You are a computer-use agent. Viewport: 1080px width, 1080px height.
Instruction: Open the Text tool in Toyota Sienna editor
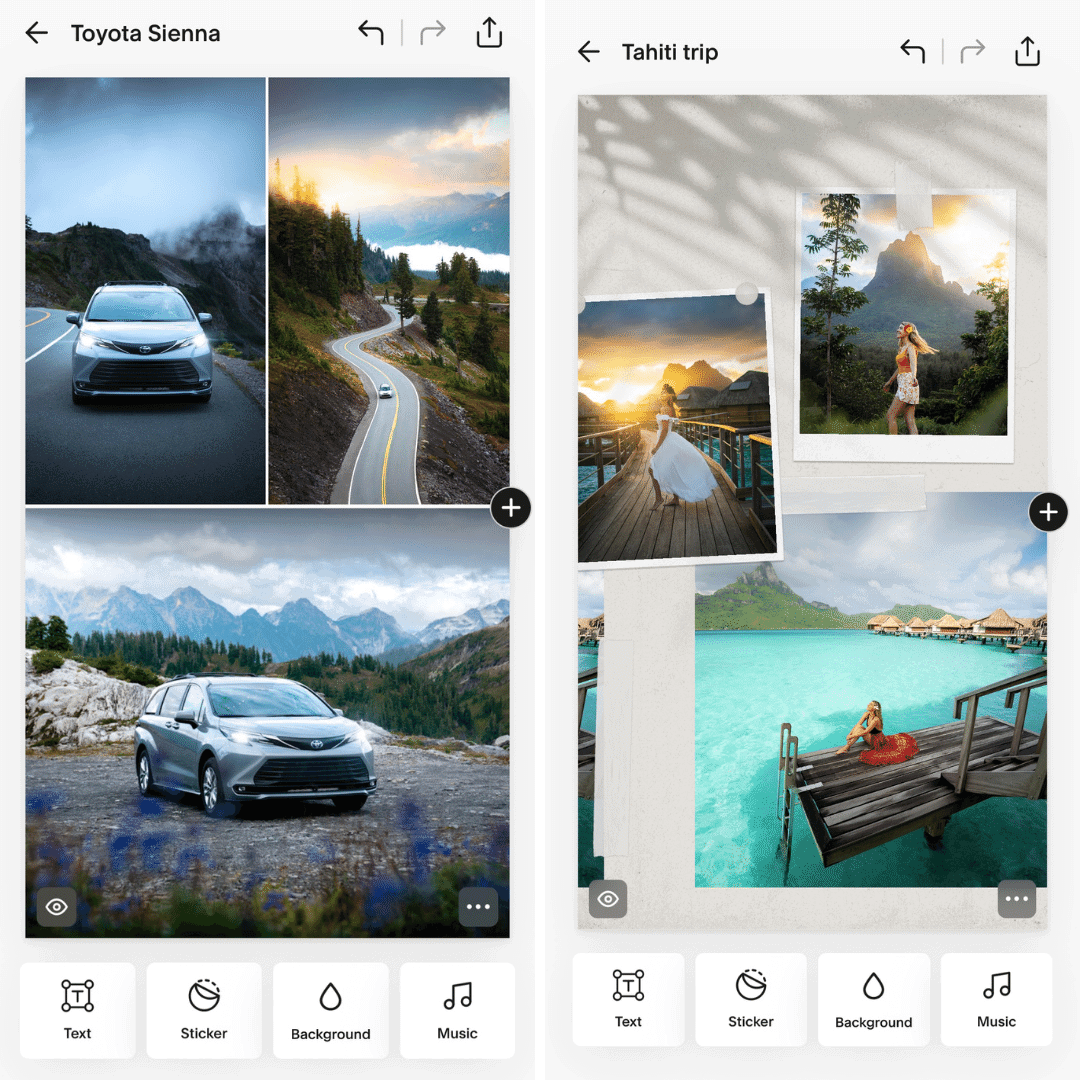[77, 1010]
